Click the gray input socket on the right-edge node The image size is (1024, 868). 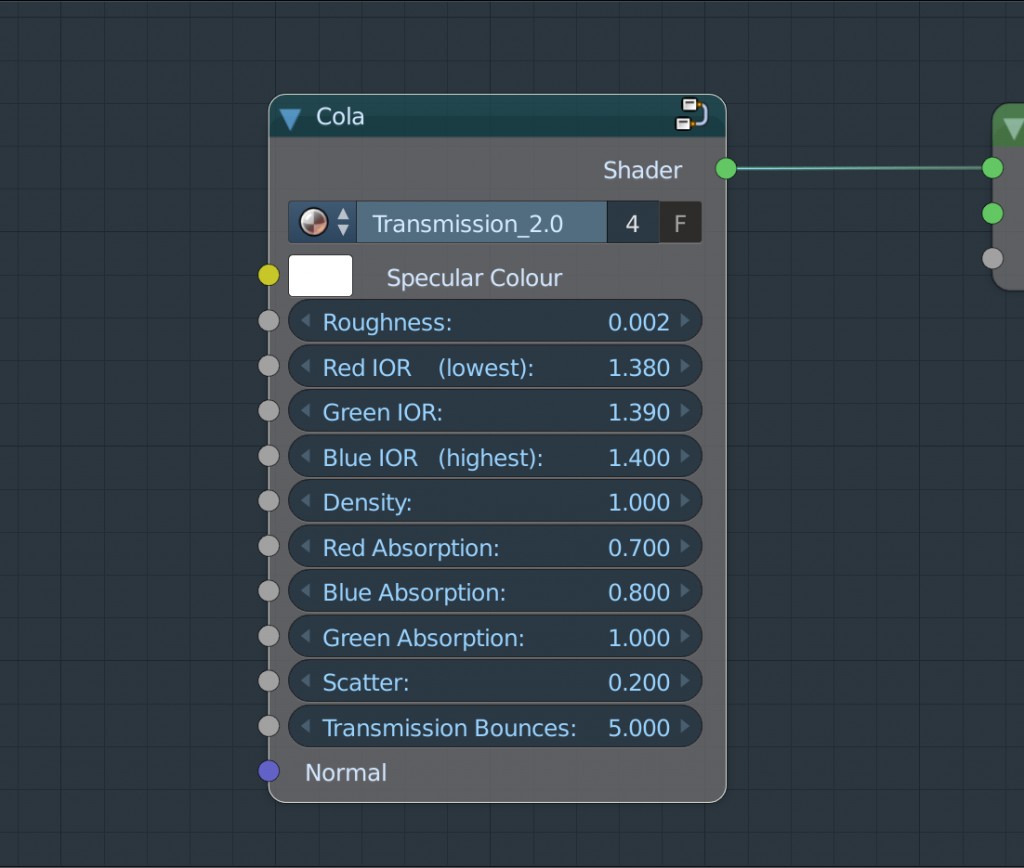click(992, 258)
